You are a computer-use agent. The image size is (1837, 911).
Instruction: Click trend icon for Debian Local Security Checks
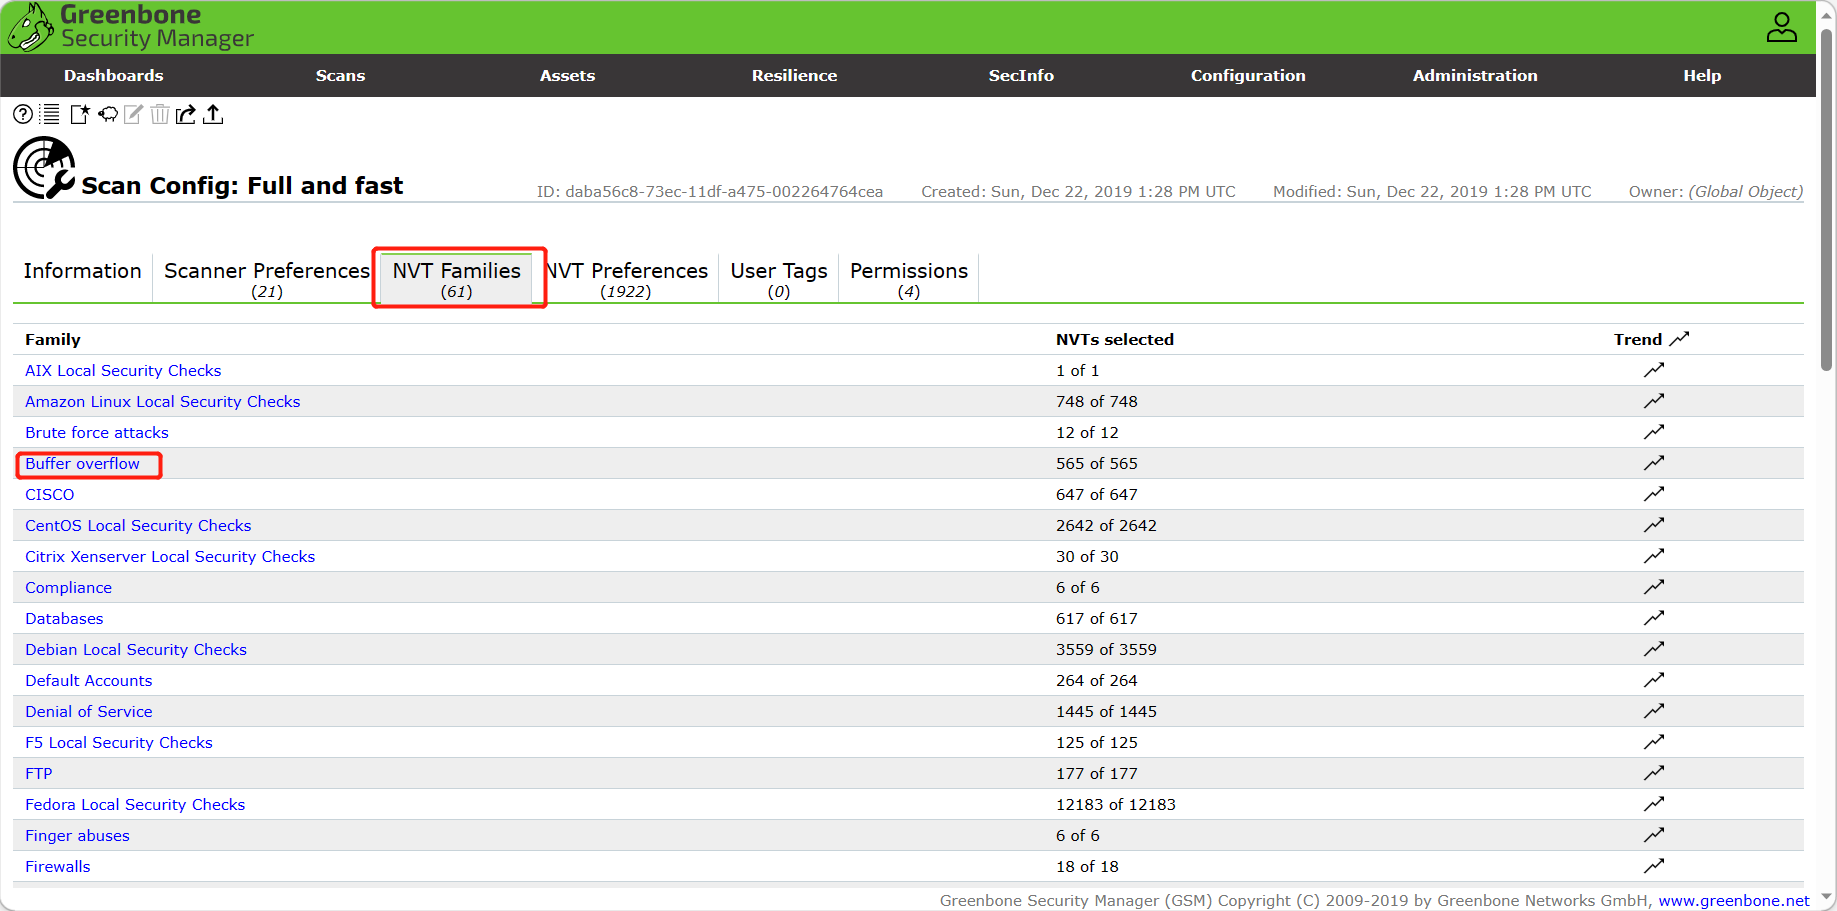[1654, 649]
